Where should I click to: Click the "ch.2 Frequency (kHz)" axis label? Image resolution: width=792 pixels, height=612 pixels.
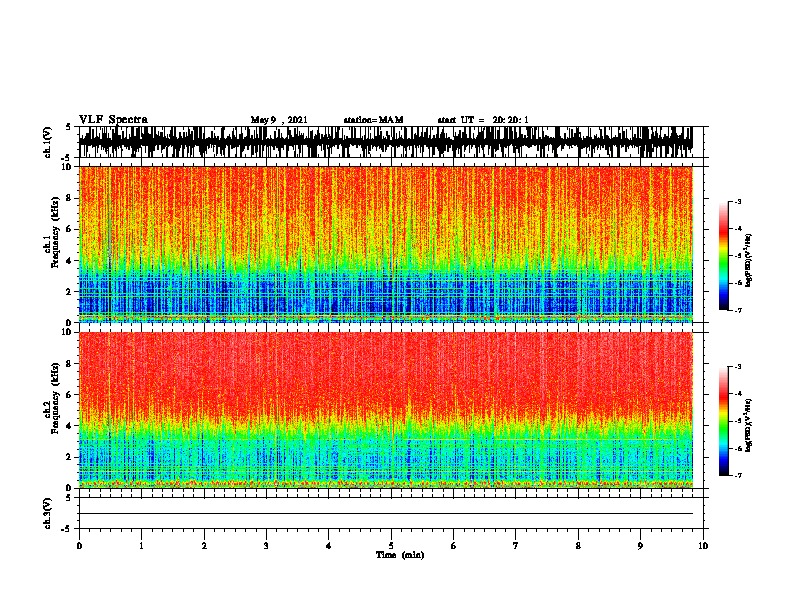pos(51,397)
